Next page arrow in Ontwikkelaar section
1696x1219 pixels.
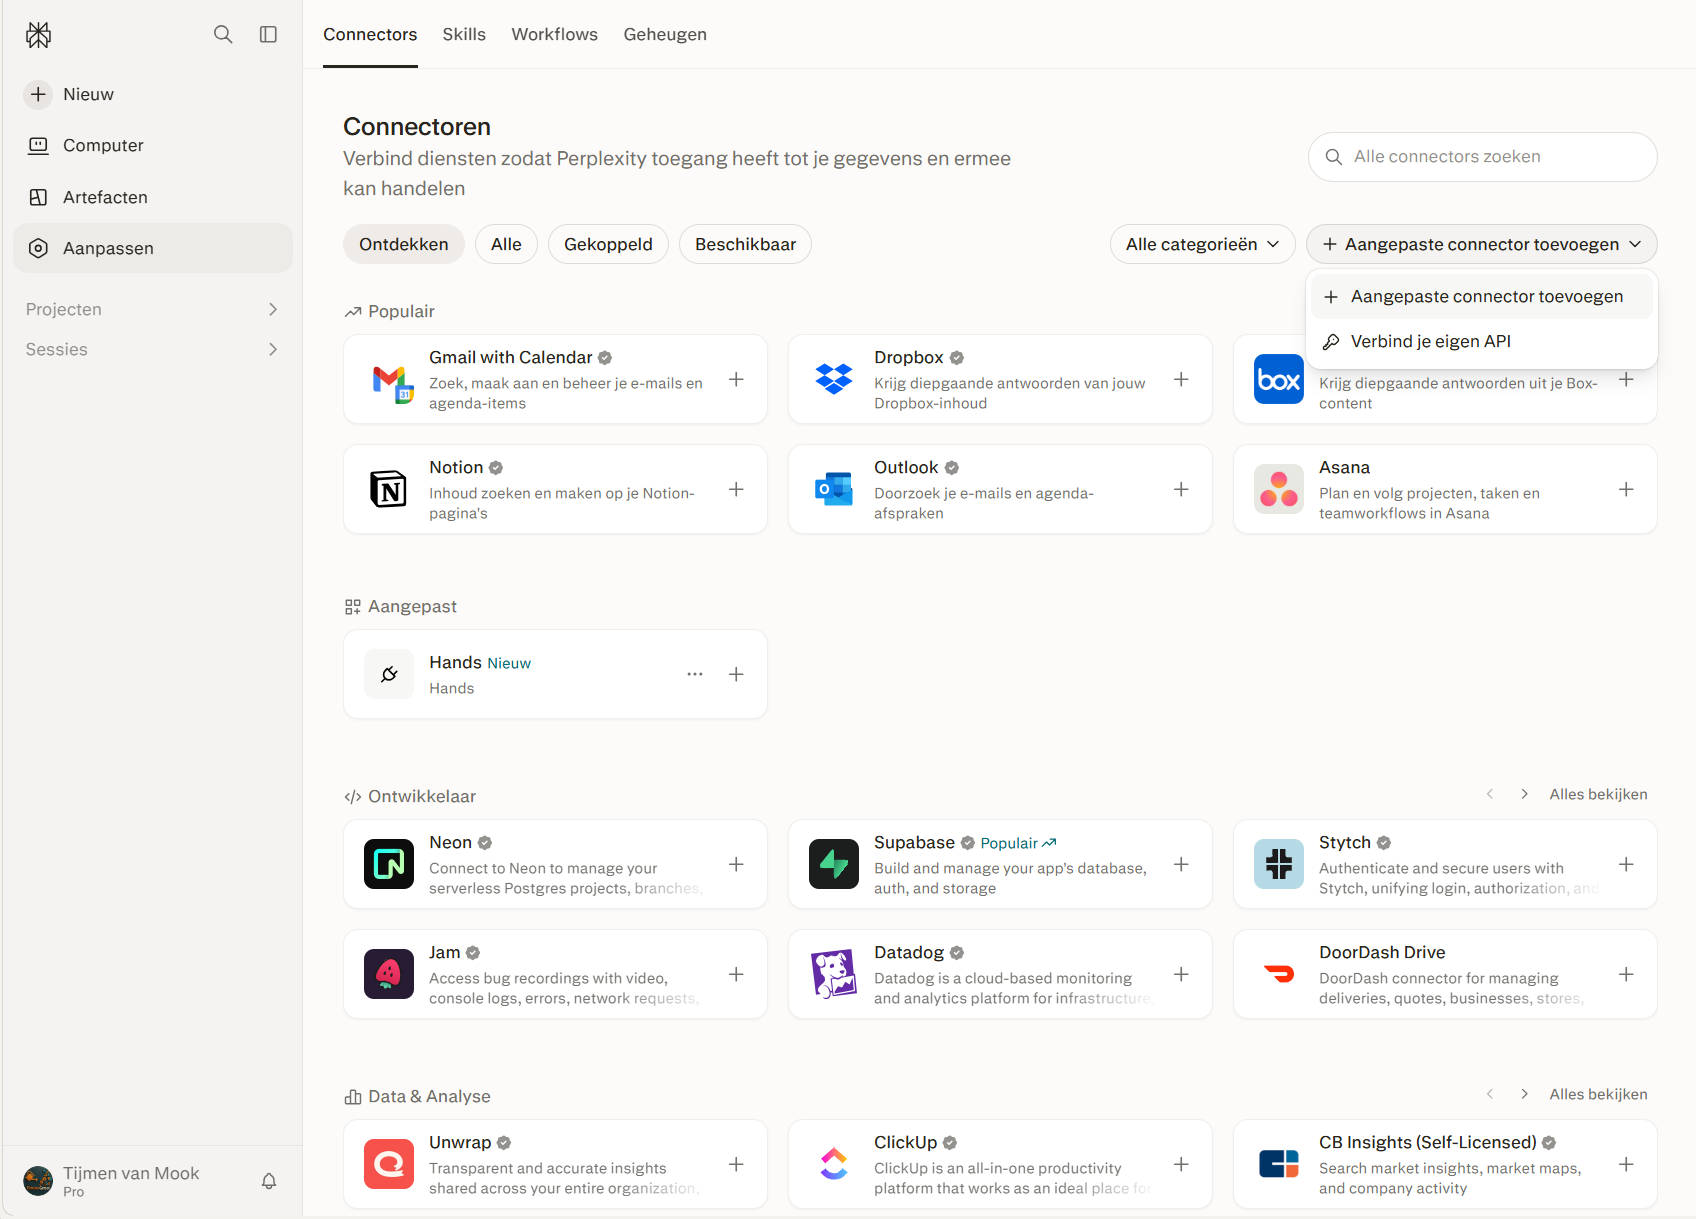click(x=1524, y=794)
